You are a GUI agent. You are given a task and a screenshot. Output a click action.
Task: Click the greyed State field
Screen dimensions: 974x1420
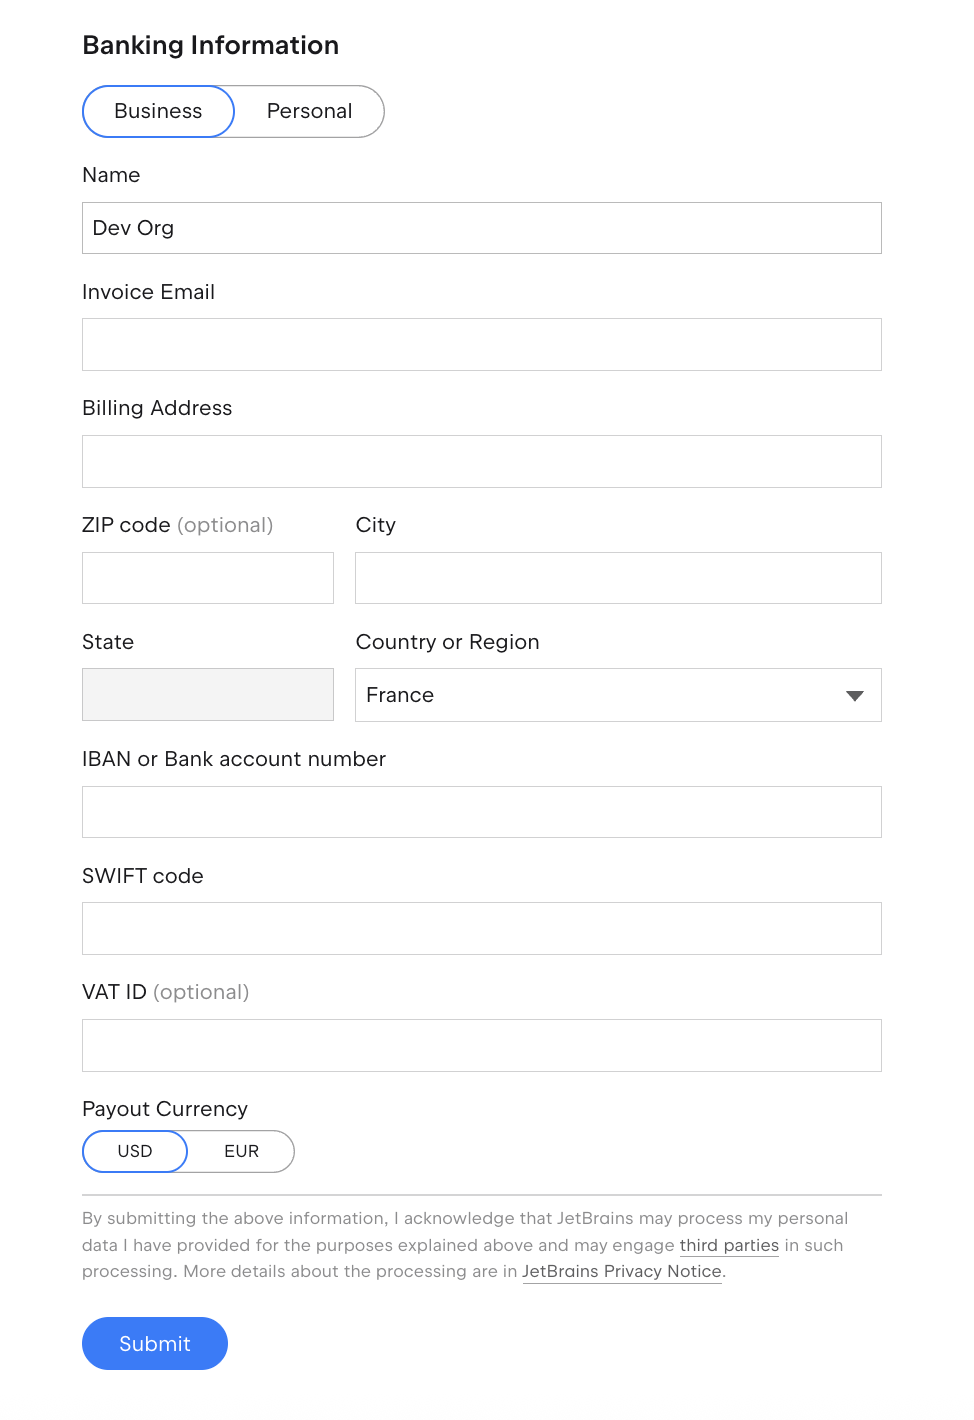click(208, 695)
